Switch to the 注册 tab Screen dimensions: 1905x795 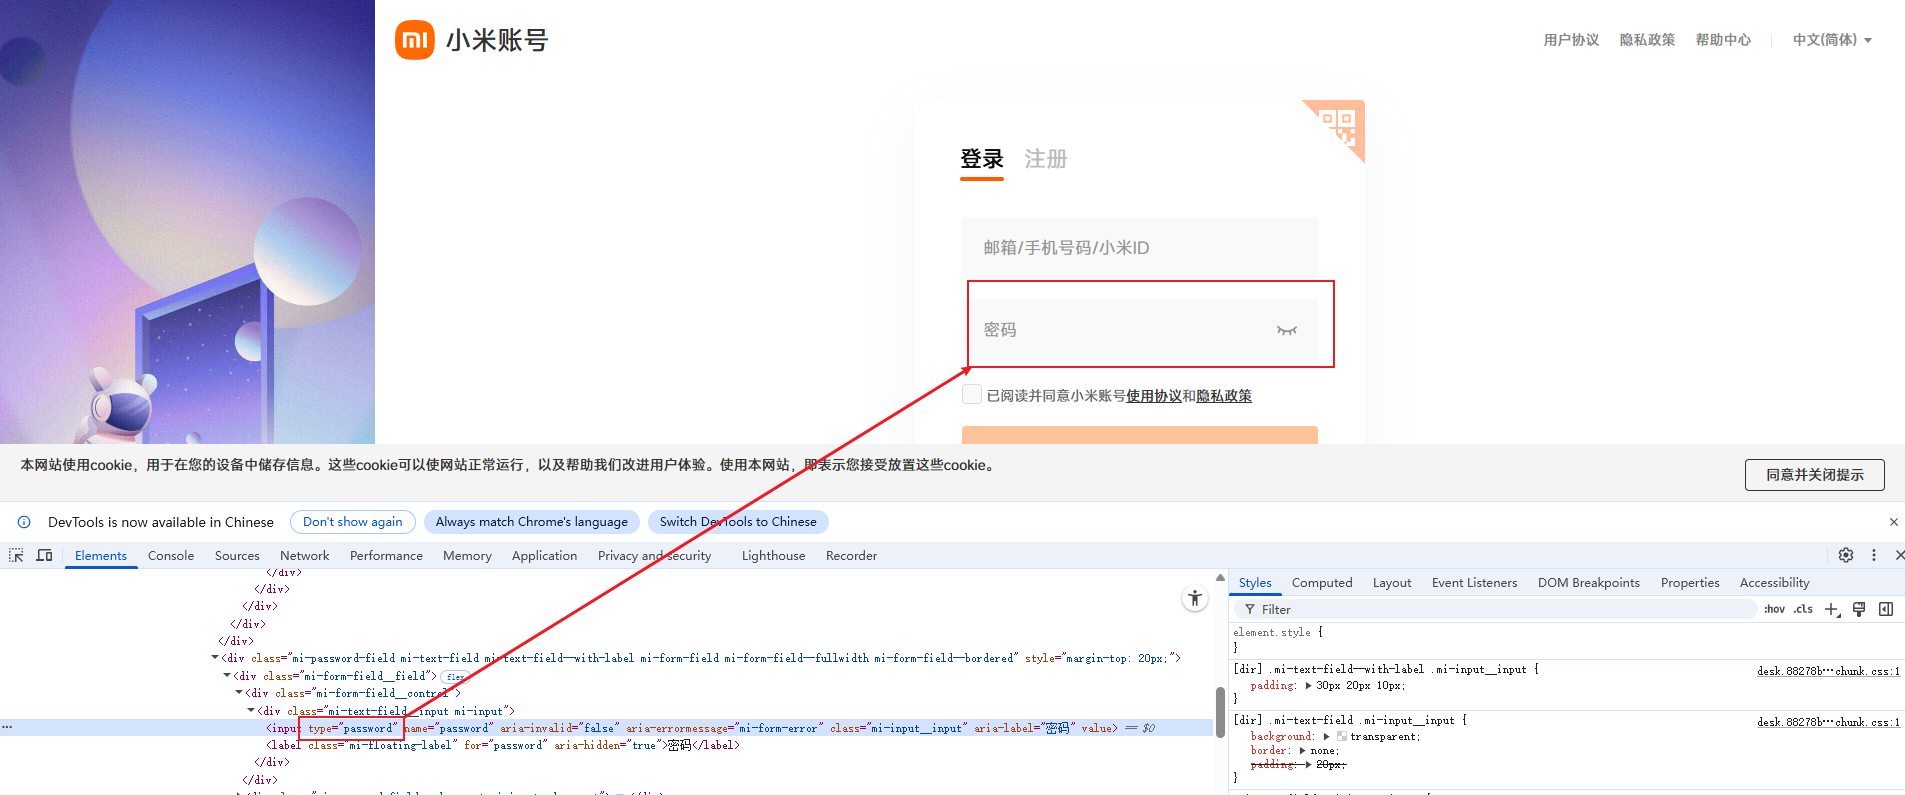(x=1046, y=159)
